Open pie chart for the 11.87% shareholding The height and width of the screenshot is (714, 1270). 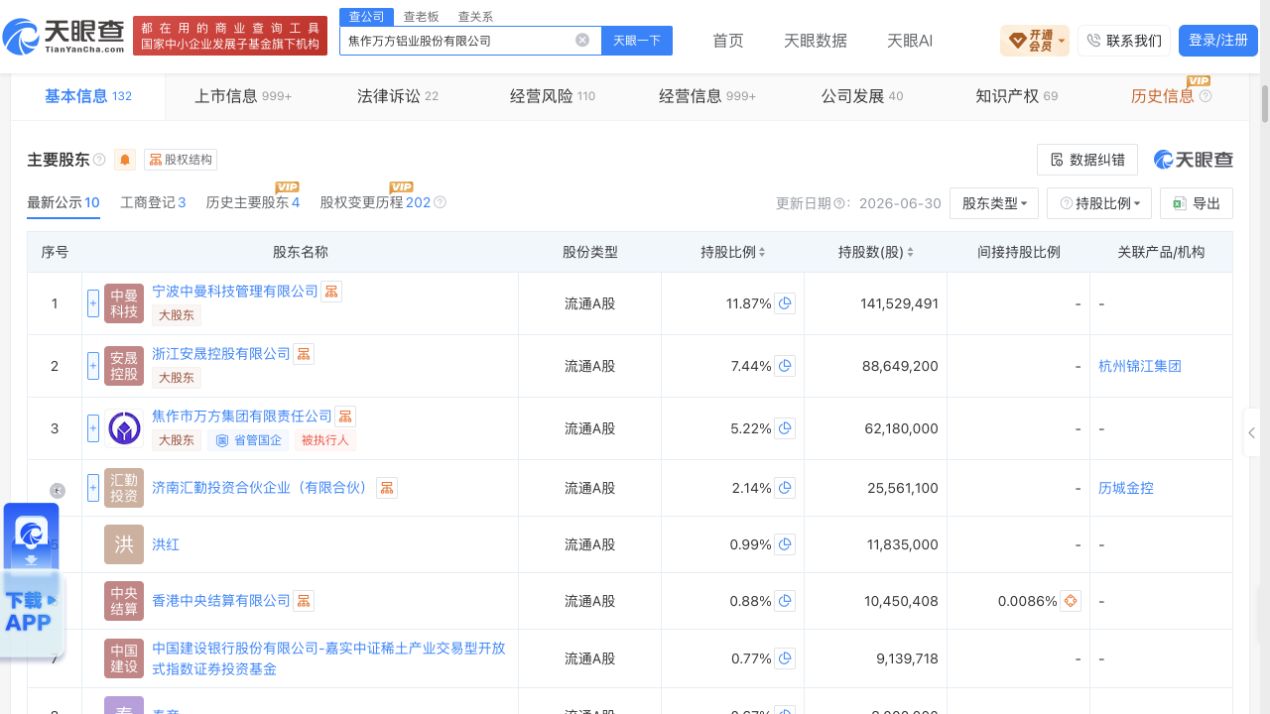(x=785, y=303)
